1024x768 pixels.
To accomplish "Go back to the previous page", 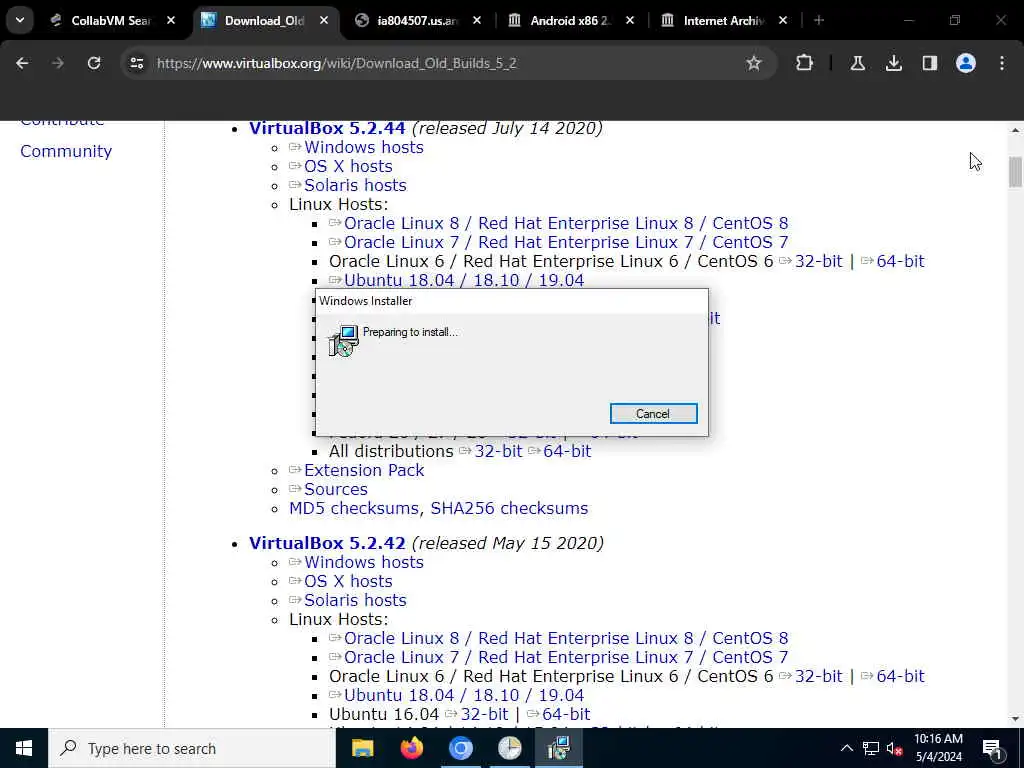I will coord(22,63).
